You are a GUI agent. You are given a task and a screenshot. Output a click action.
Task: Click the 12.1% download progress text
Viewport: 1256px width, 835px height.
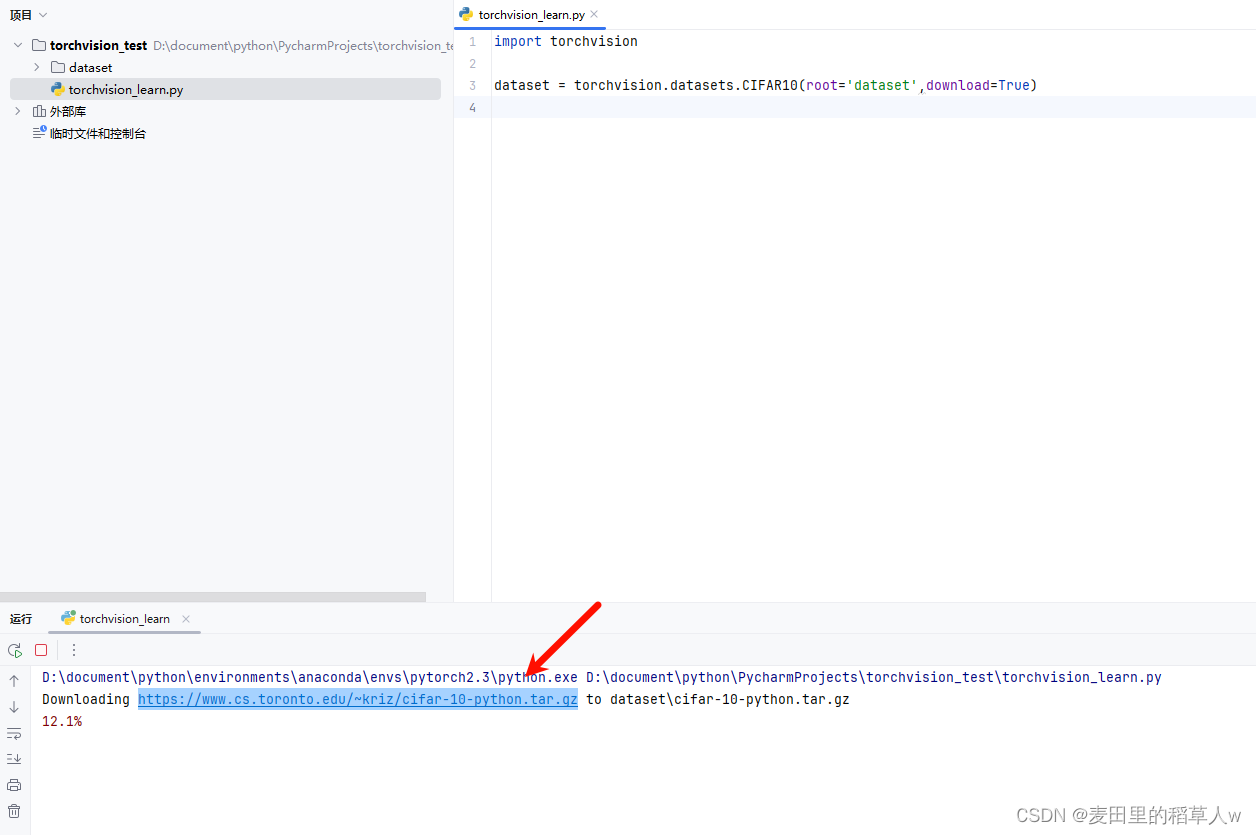click(x=62, y=721)
